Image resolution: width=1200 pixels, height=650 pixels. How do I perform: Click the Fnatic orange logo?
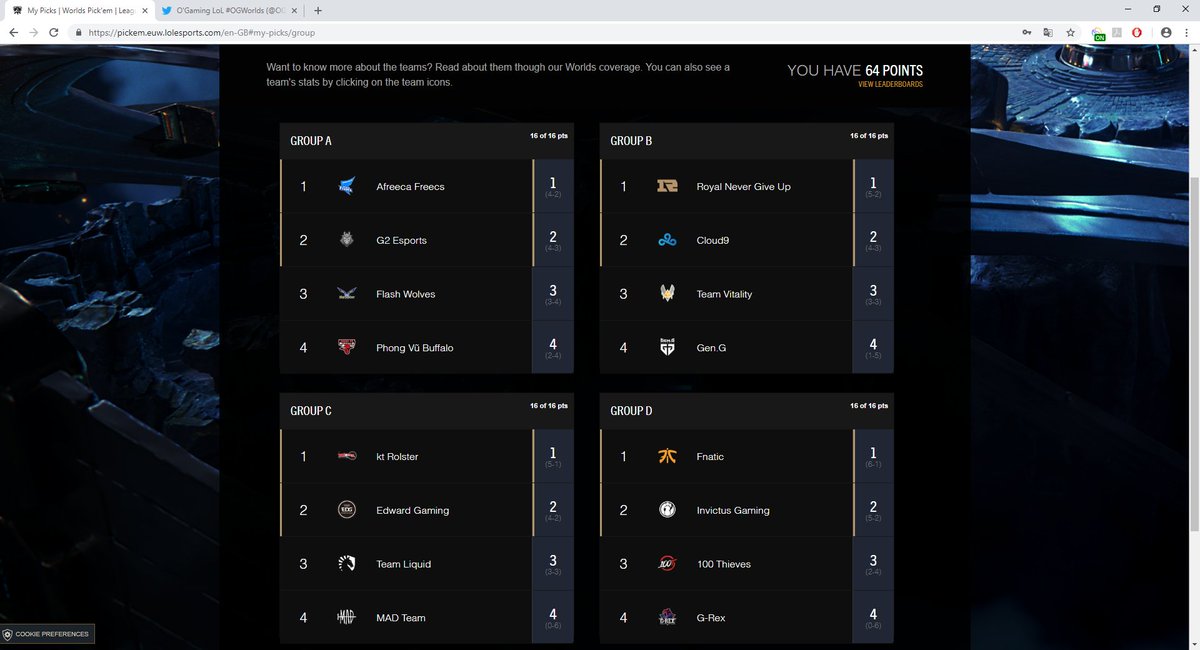[667, 456]
